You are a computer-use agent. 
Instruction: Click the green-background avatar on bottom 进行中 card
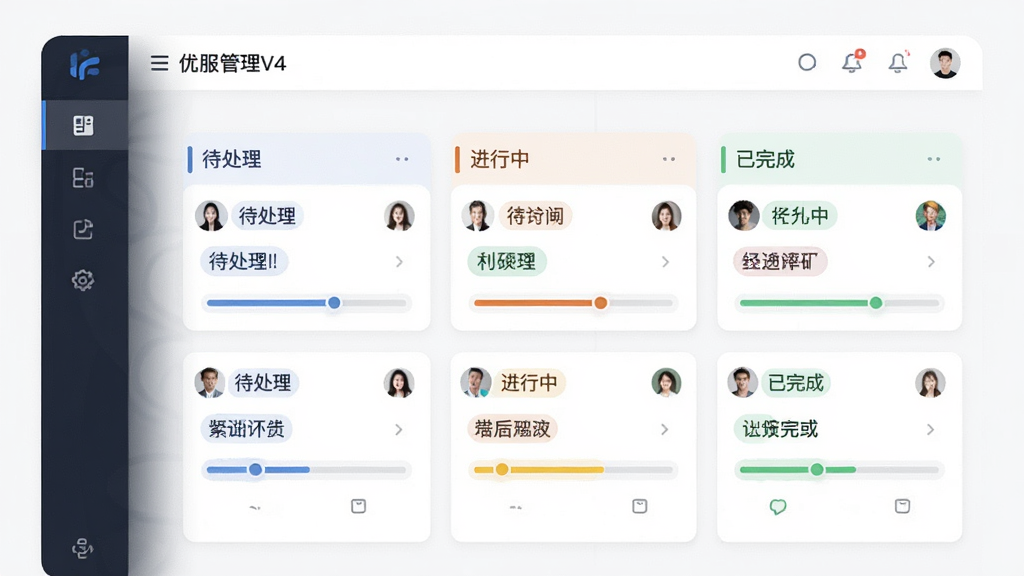point(666,383)
